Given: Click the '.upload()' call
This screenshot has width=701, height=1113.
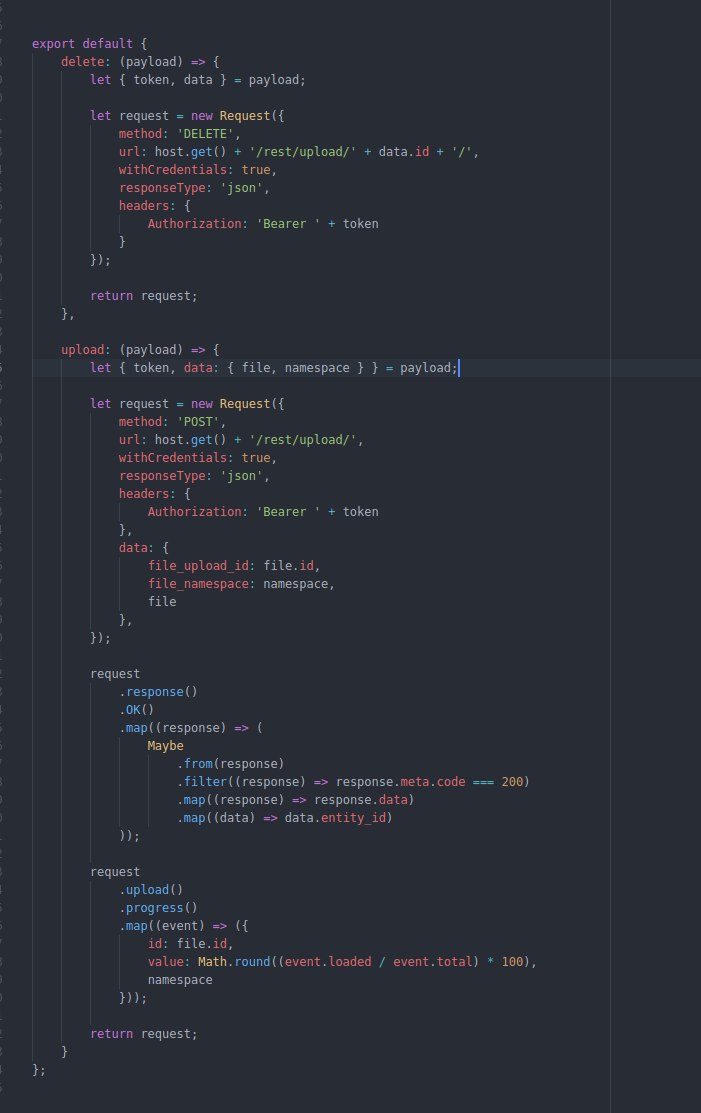Looking at the screenshot, I should [151, 890].
